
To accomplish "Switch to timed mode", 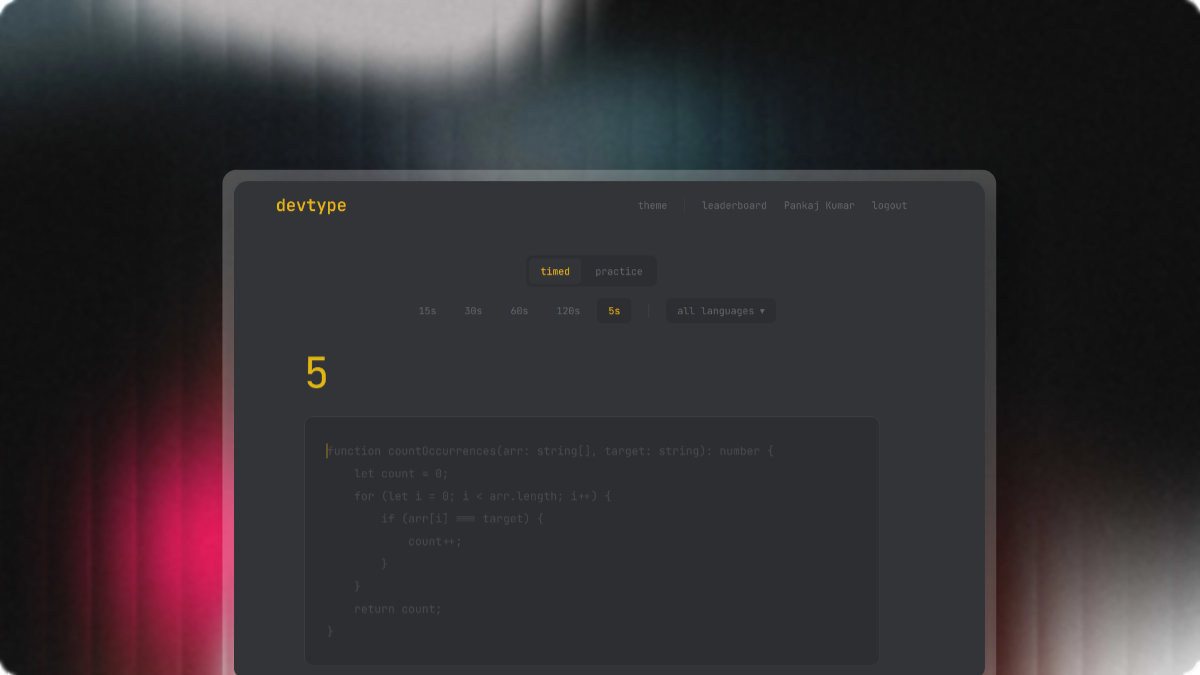I will tap(555, 271).
